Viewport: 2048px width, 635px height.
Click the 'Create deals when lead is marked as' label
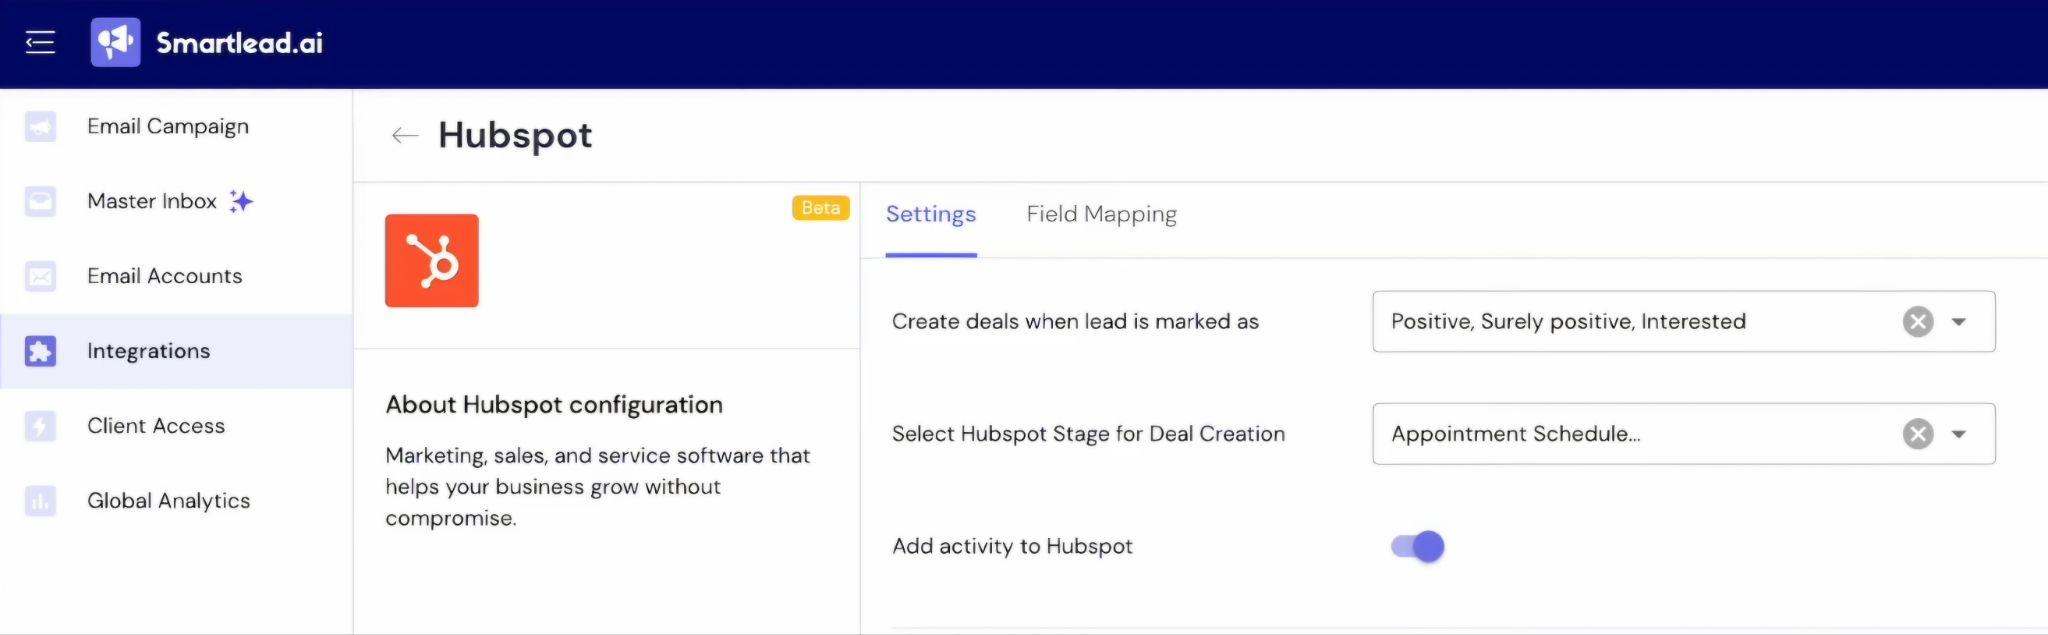coord(1075,322)
